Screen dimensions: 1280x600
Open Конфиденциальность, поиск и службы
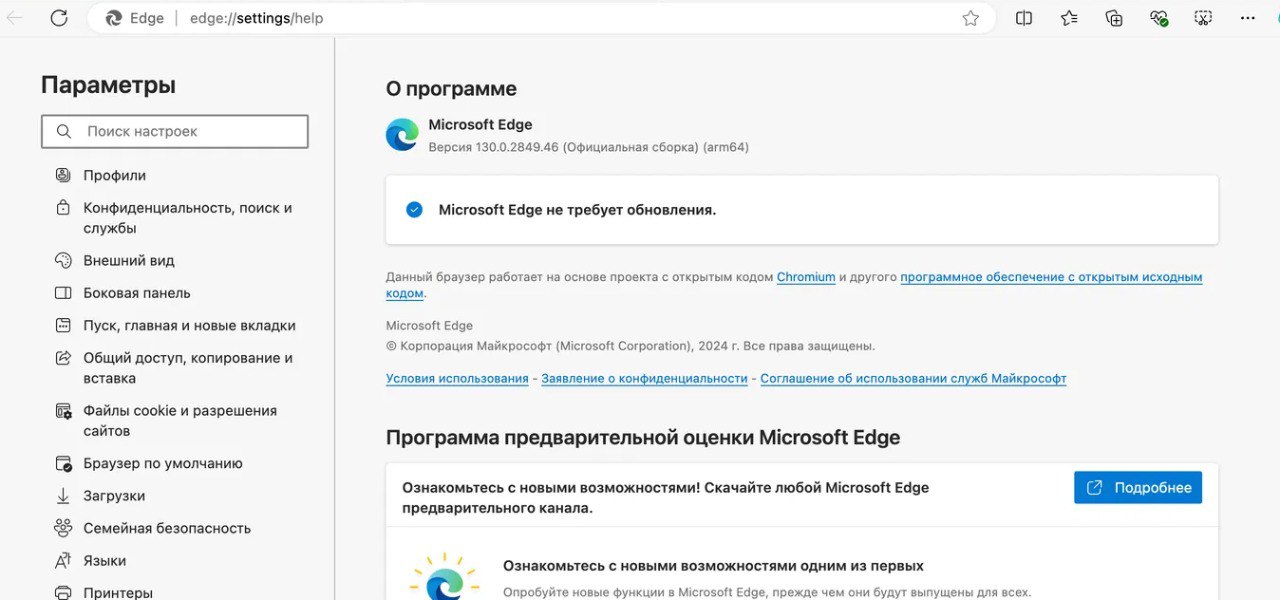pyautogui.click(x=186, y=218)
